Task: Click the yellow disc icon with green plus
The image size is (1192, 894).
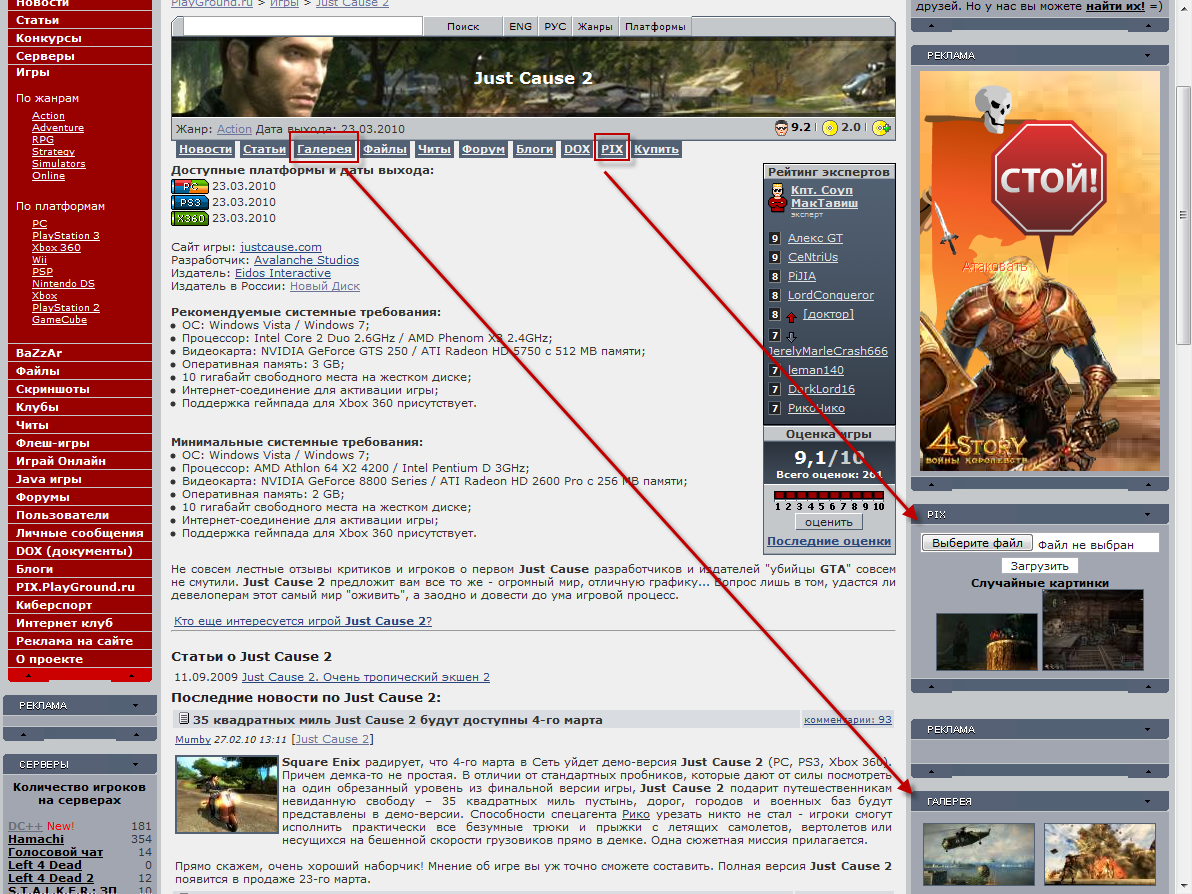Action: [x=882, y=128]
